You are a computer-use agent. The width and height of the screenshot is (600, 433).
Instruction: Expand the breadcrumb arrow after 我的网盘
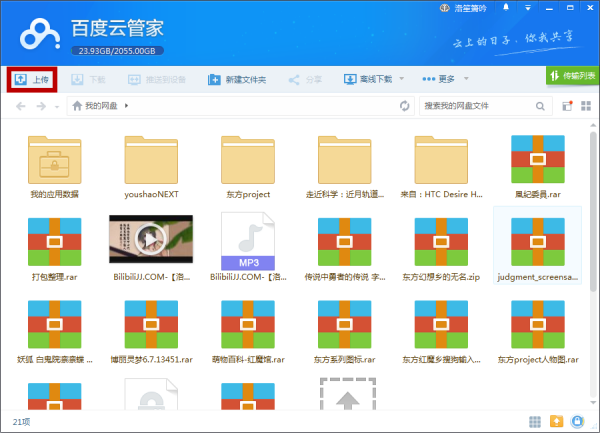pyautogui.click(x=126, y=106)
